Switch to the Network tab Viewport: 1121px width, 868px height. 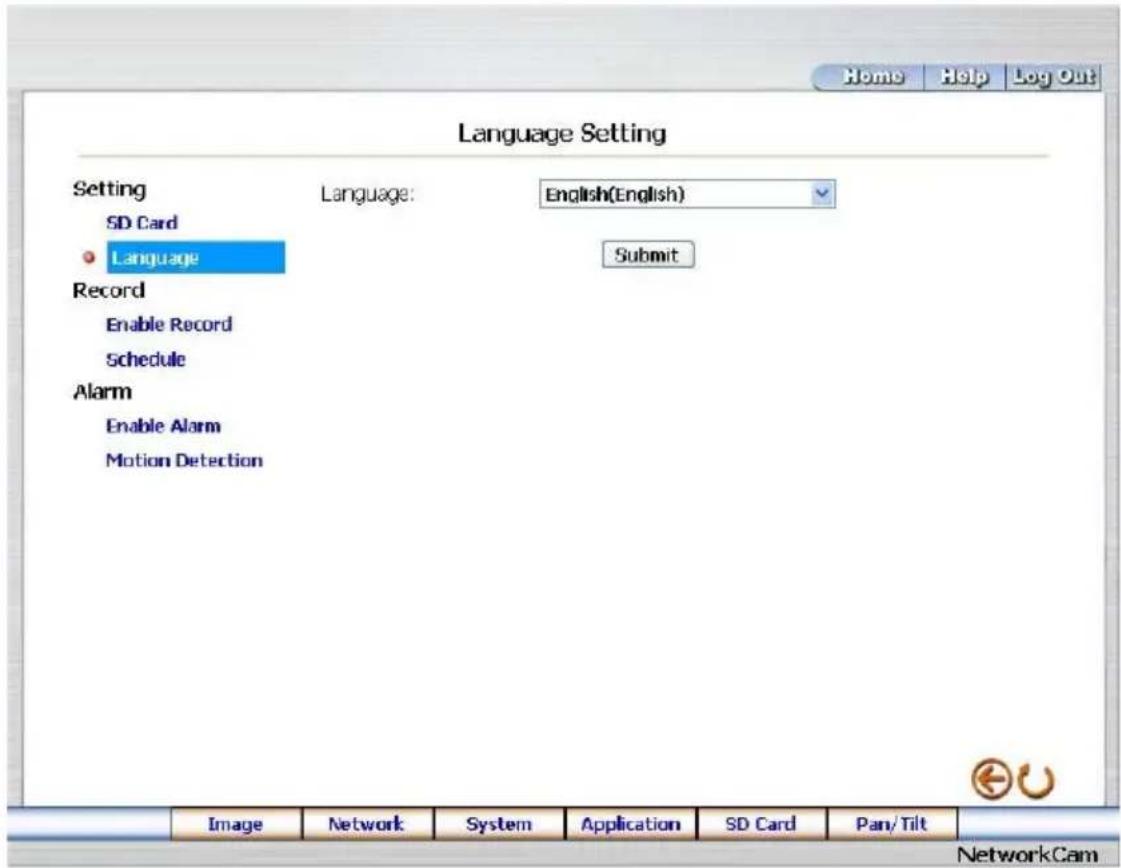pos(367,824)
